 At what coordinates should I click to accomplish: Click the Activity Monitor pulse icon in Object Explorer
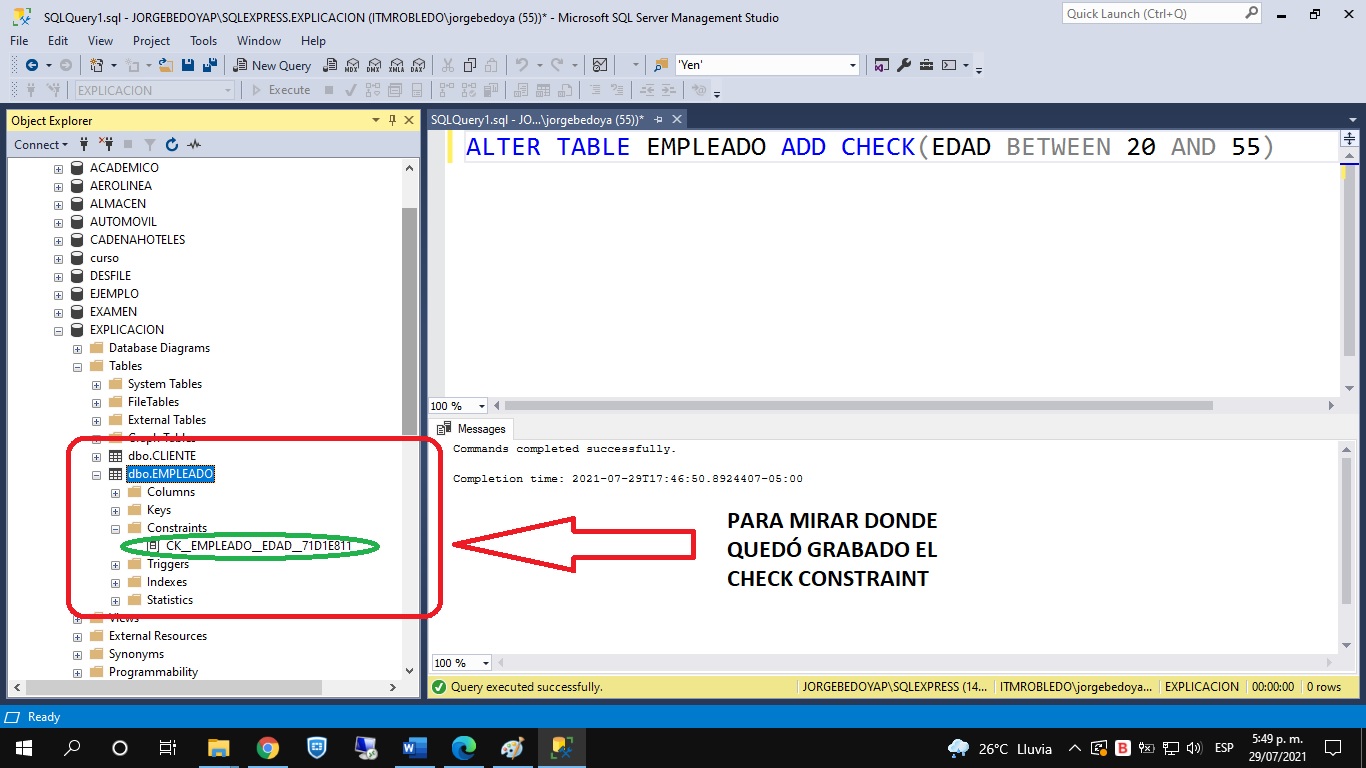pos(194,144)
